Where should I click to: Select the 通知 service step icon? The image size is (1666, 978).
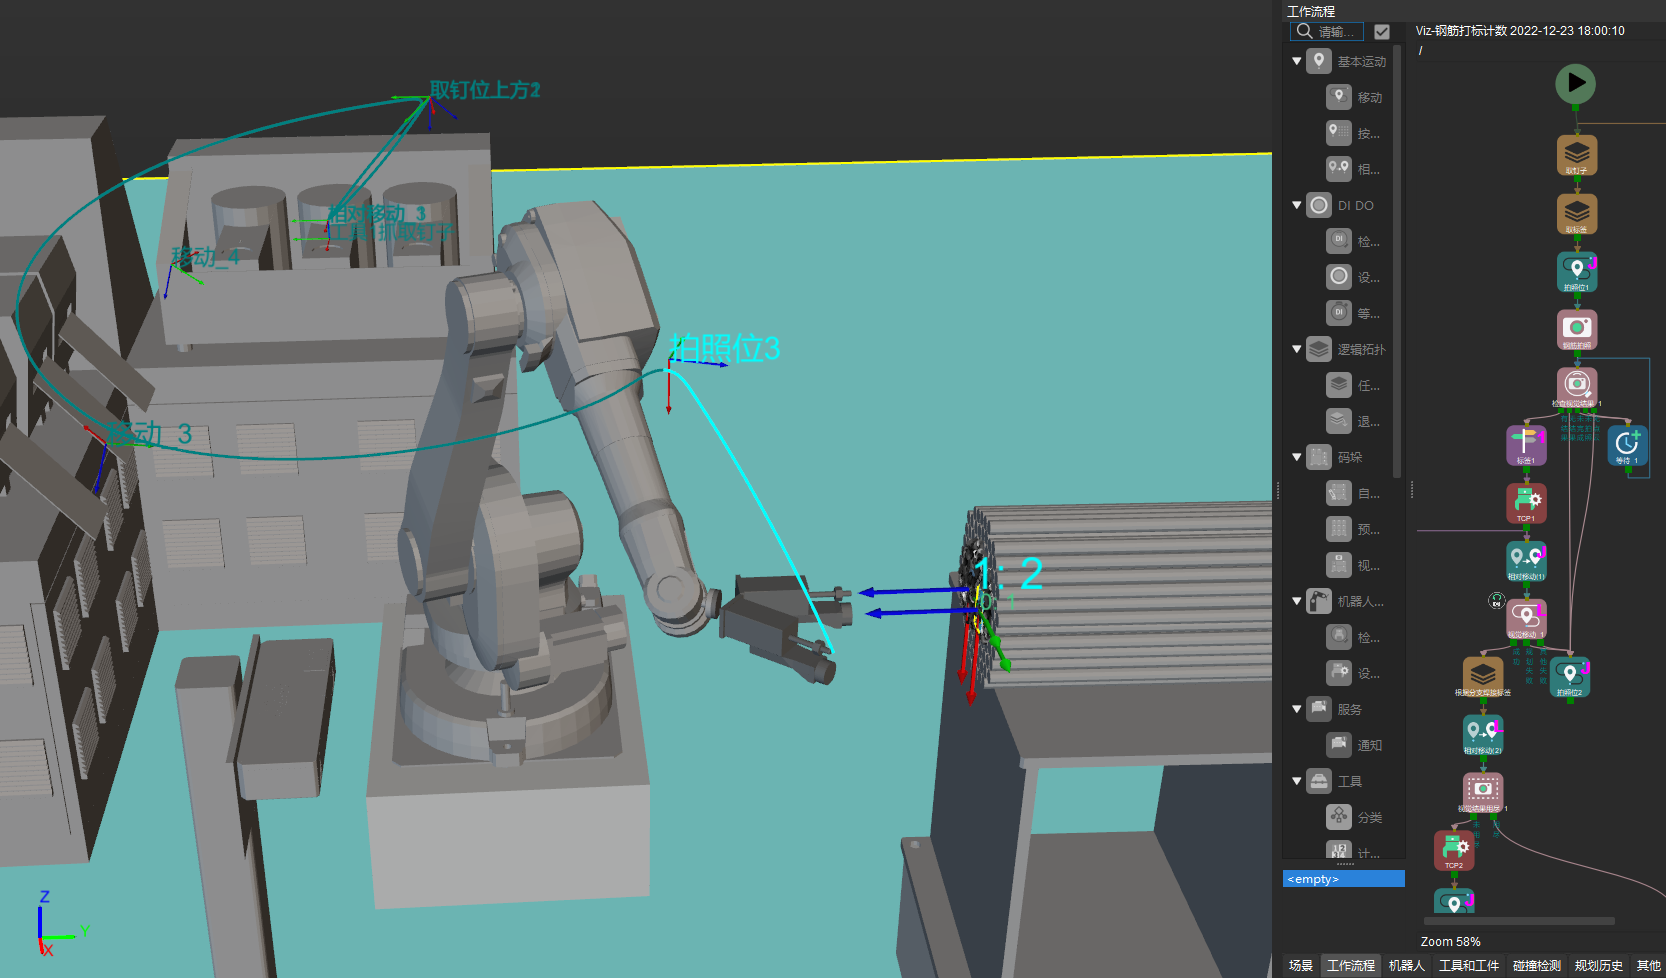(x=1340, y=745)
